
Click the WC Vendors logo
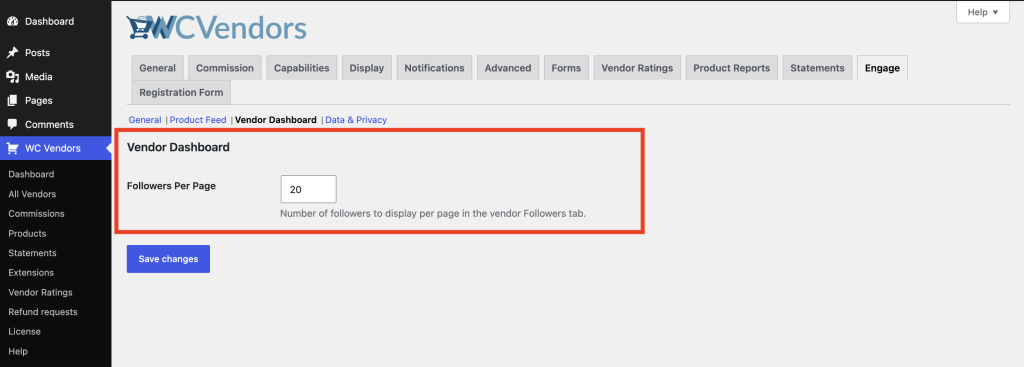[x=216, y=28]
